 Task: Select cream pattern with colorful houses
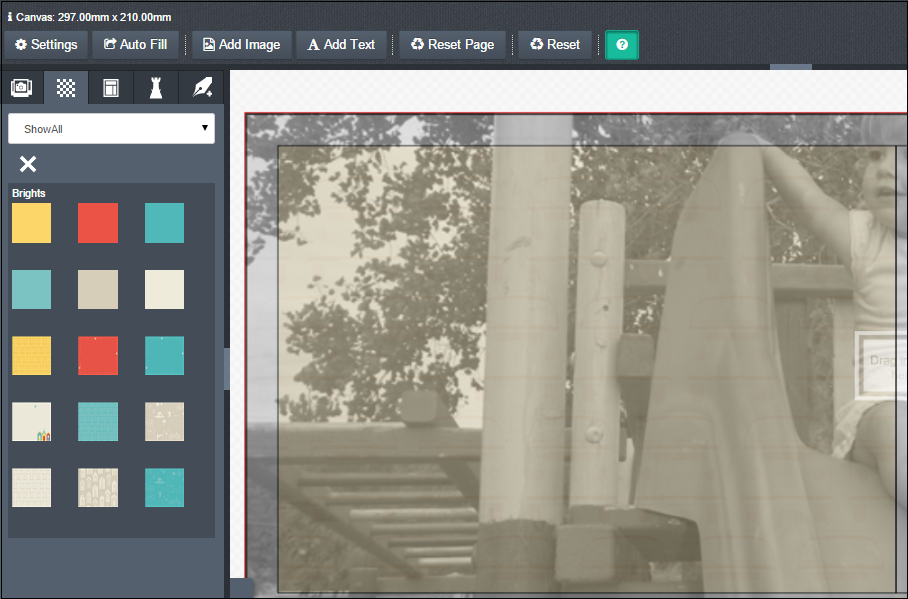[x=31, y=421]
